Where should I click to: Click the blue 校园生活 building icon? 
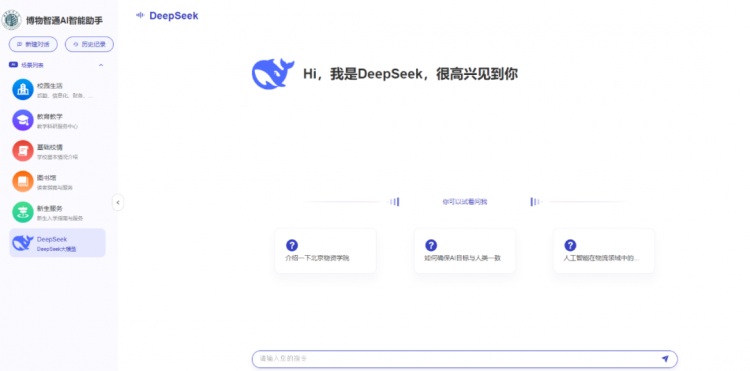[23, 89]
